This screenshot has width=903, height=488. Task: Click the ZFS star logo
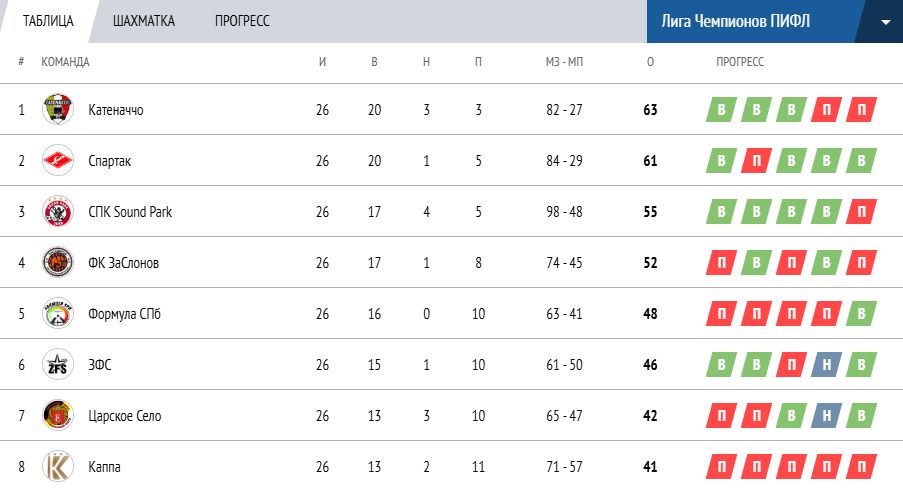point(57,365)
